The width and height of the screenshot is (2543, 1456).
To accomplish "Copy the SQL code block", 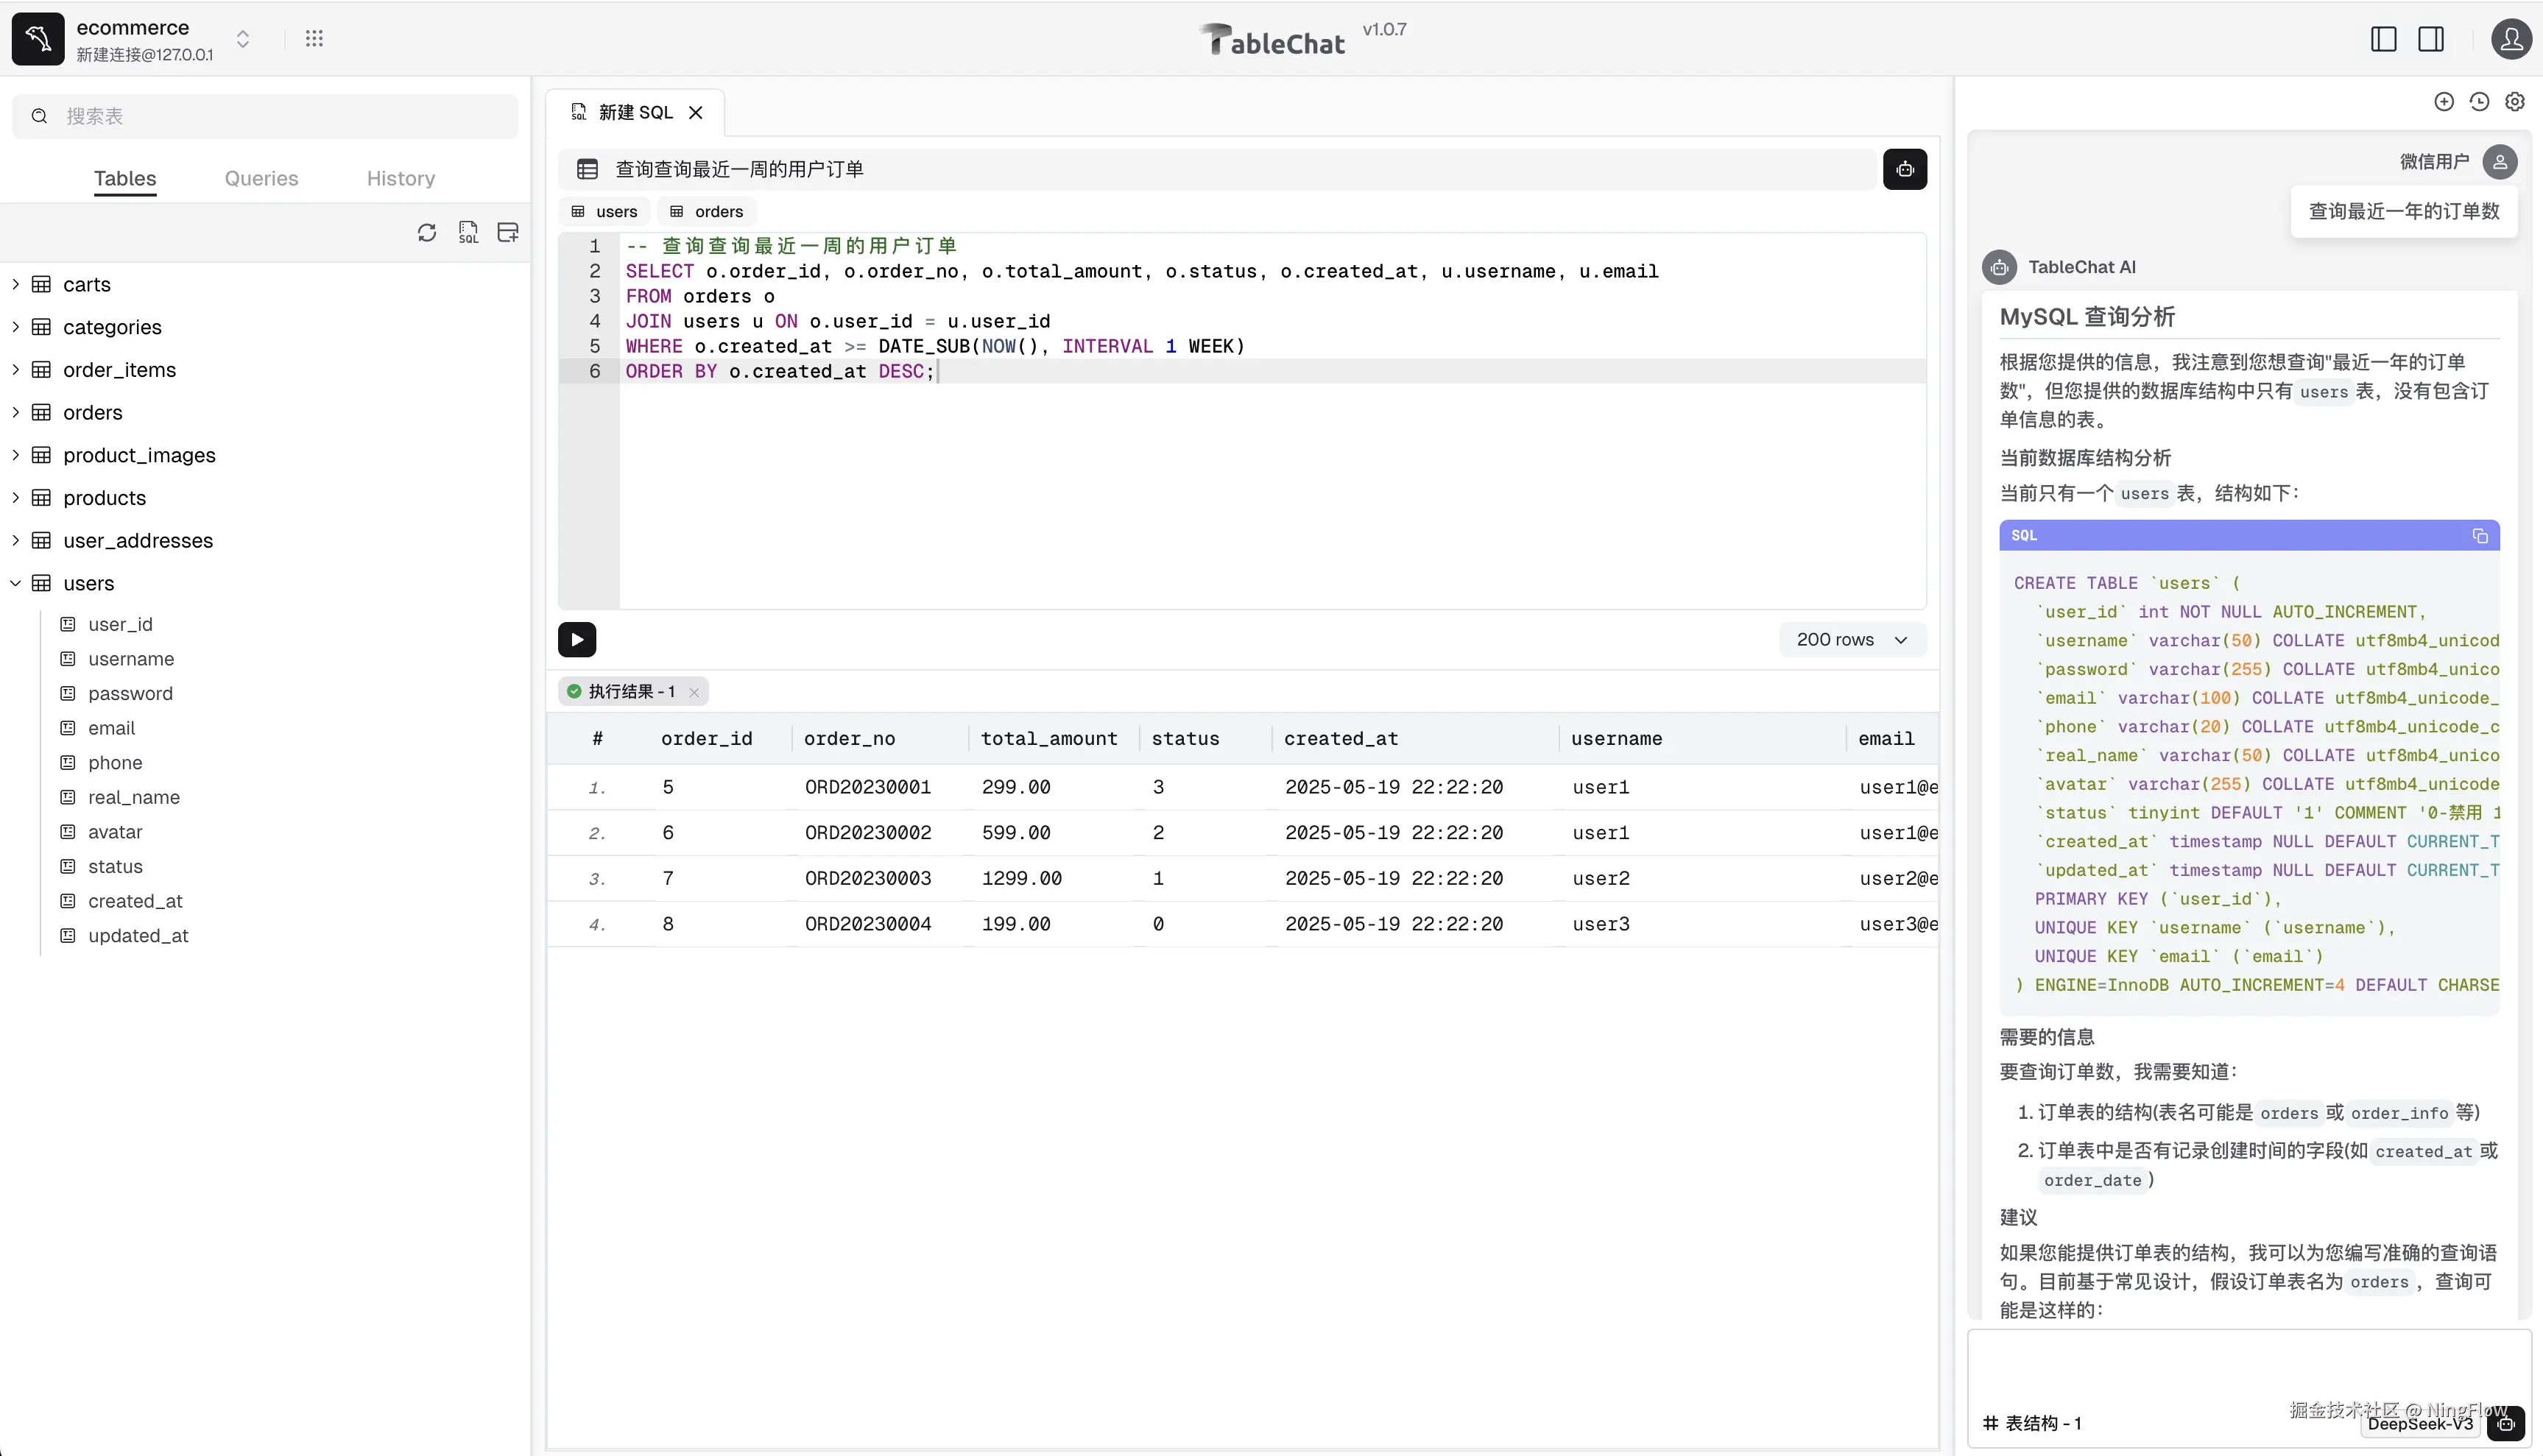I will click(2480, 536).
